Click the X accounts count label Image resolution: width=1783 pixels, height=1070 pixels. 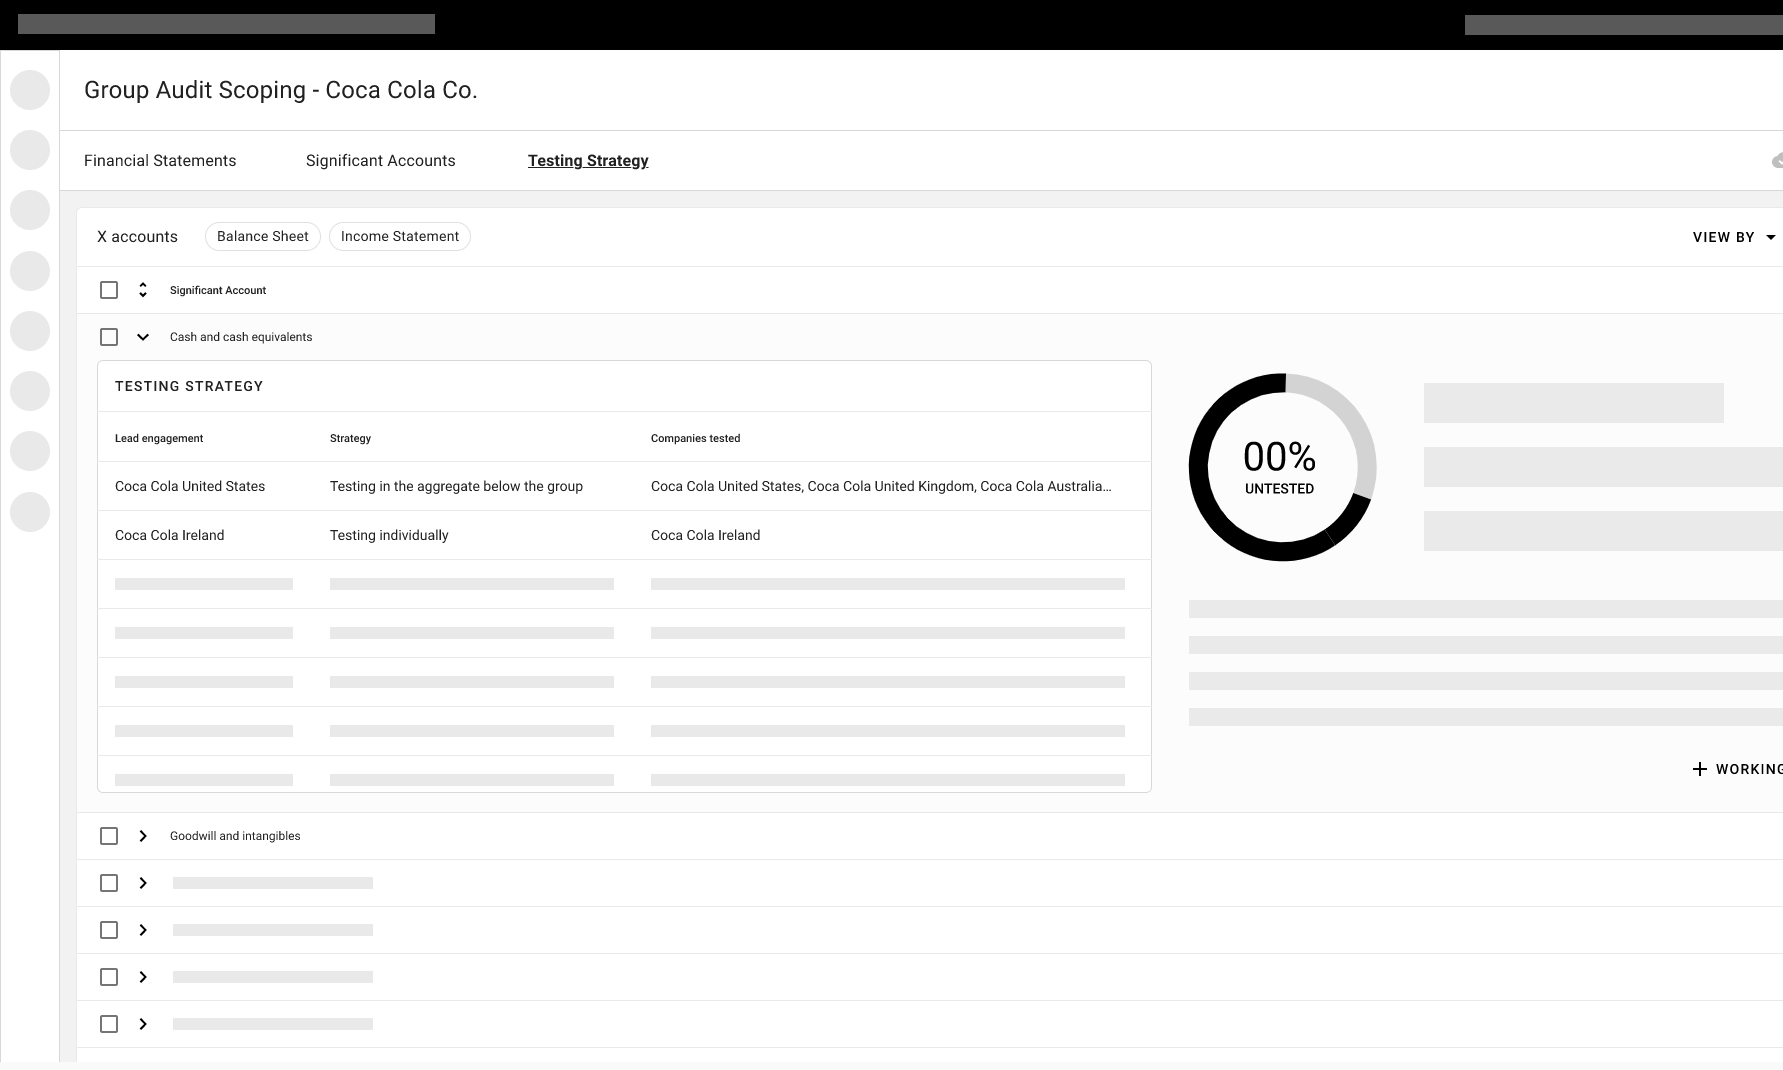click(137, 237)
